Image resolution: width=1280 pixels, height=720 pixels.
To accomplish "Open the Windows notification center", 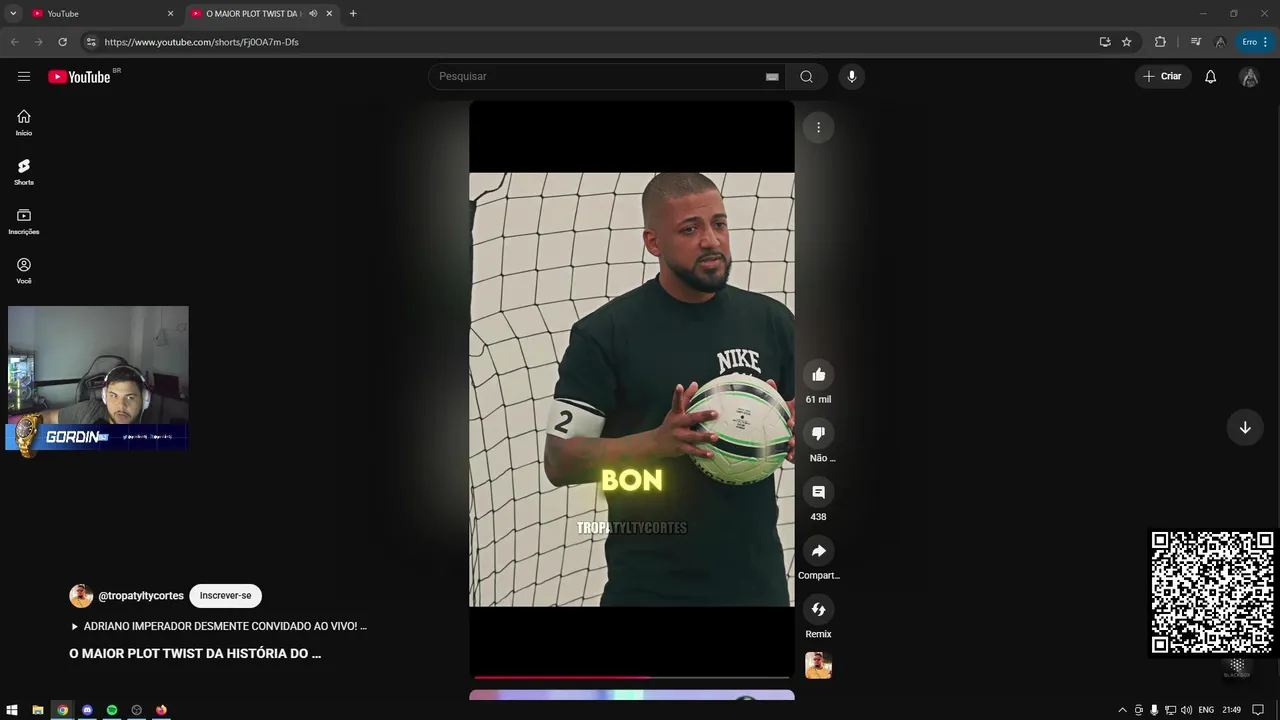I will pos(1260,710).
